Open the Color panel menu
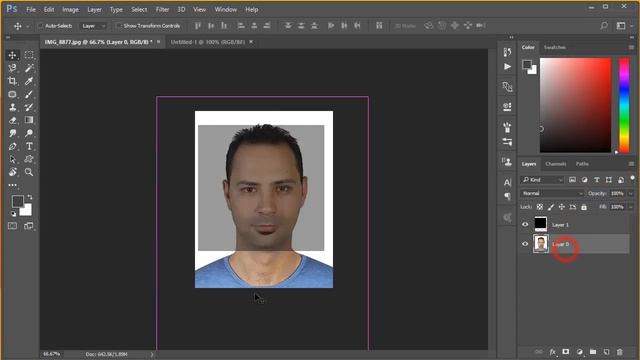This screenshot has height=360, width=640. [x=631, y=47]
